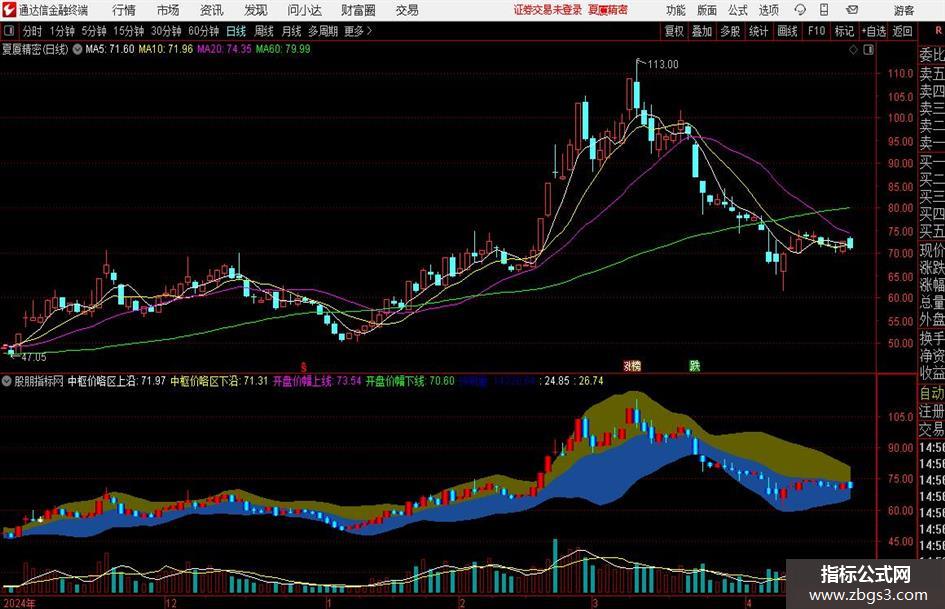Click the 返回 back button
Screen dimensions: 945x609
[x=902, y=31]
